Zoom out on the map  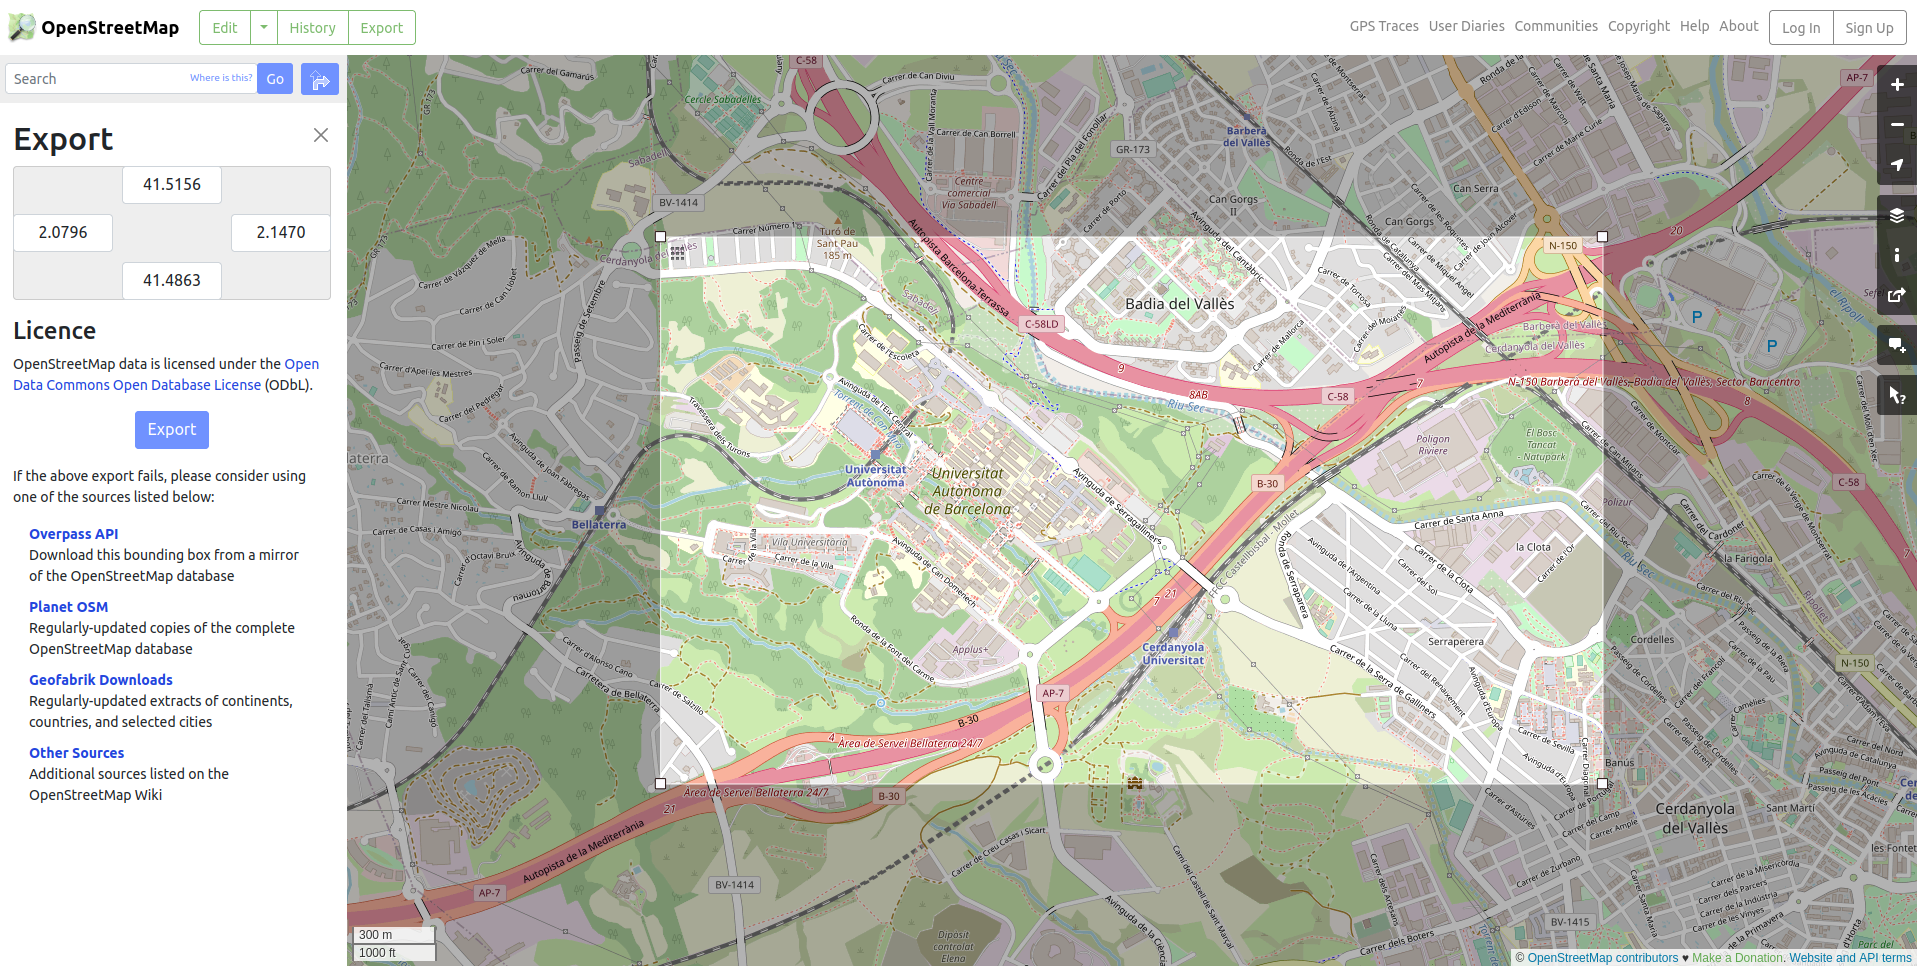click(1895, 124)
